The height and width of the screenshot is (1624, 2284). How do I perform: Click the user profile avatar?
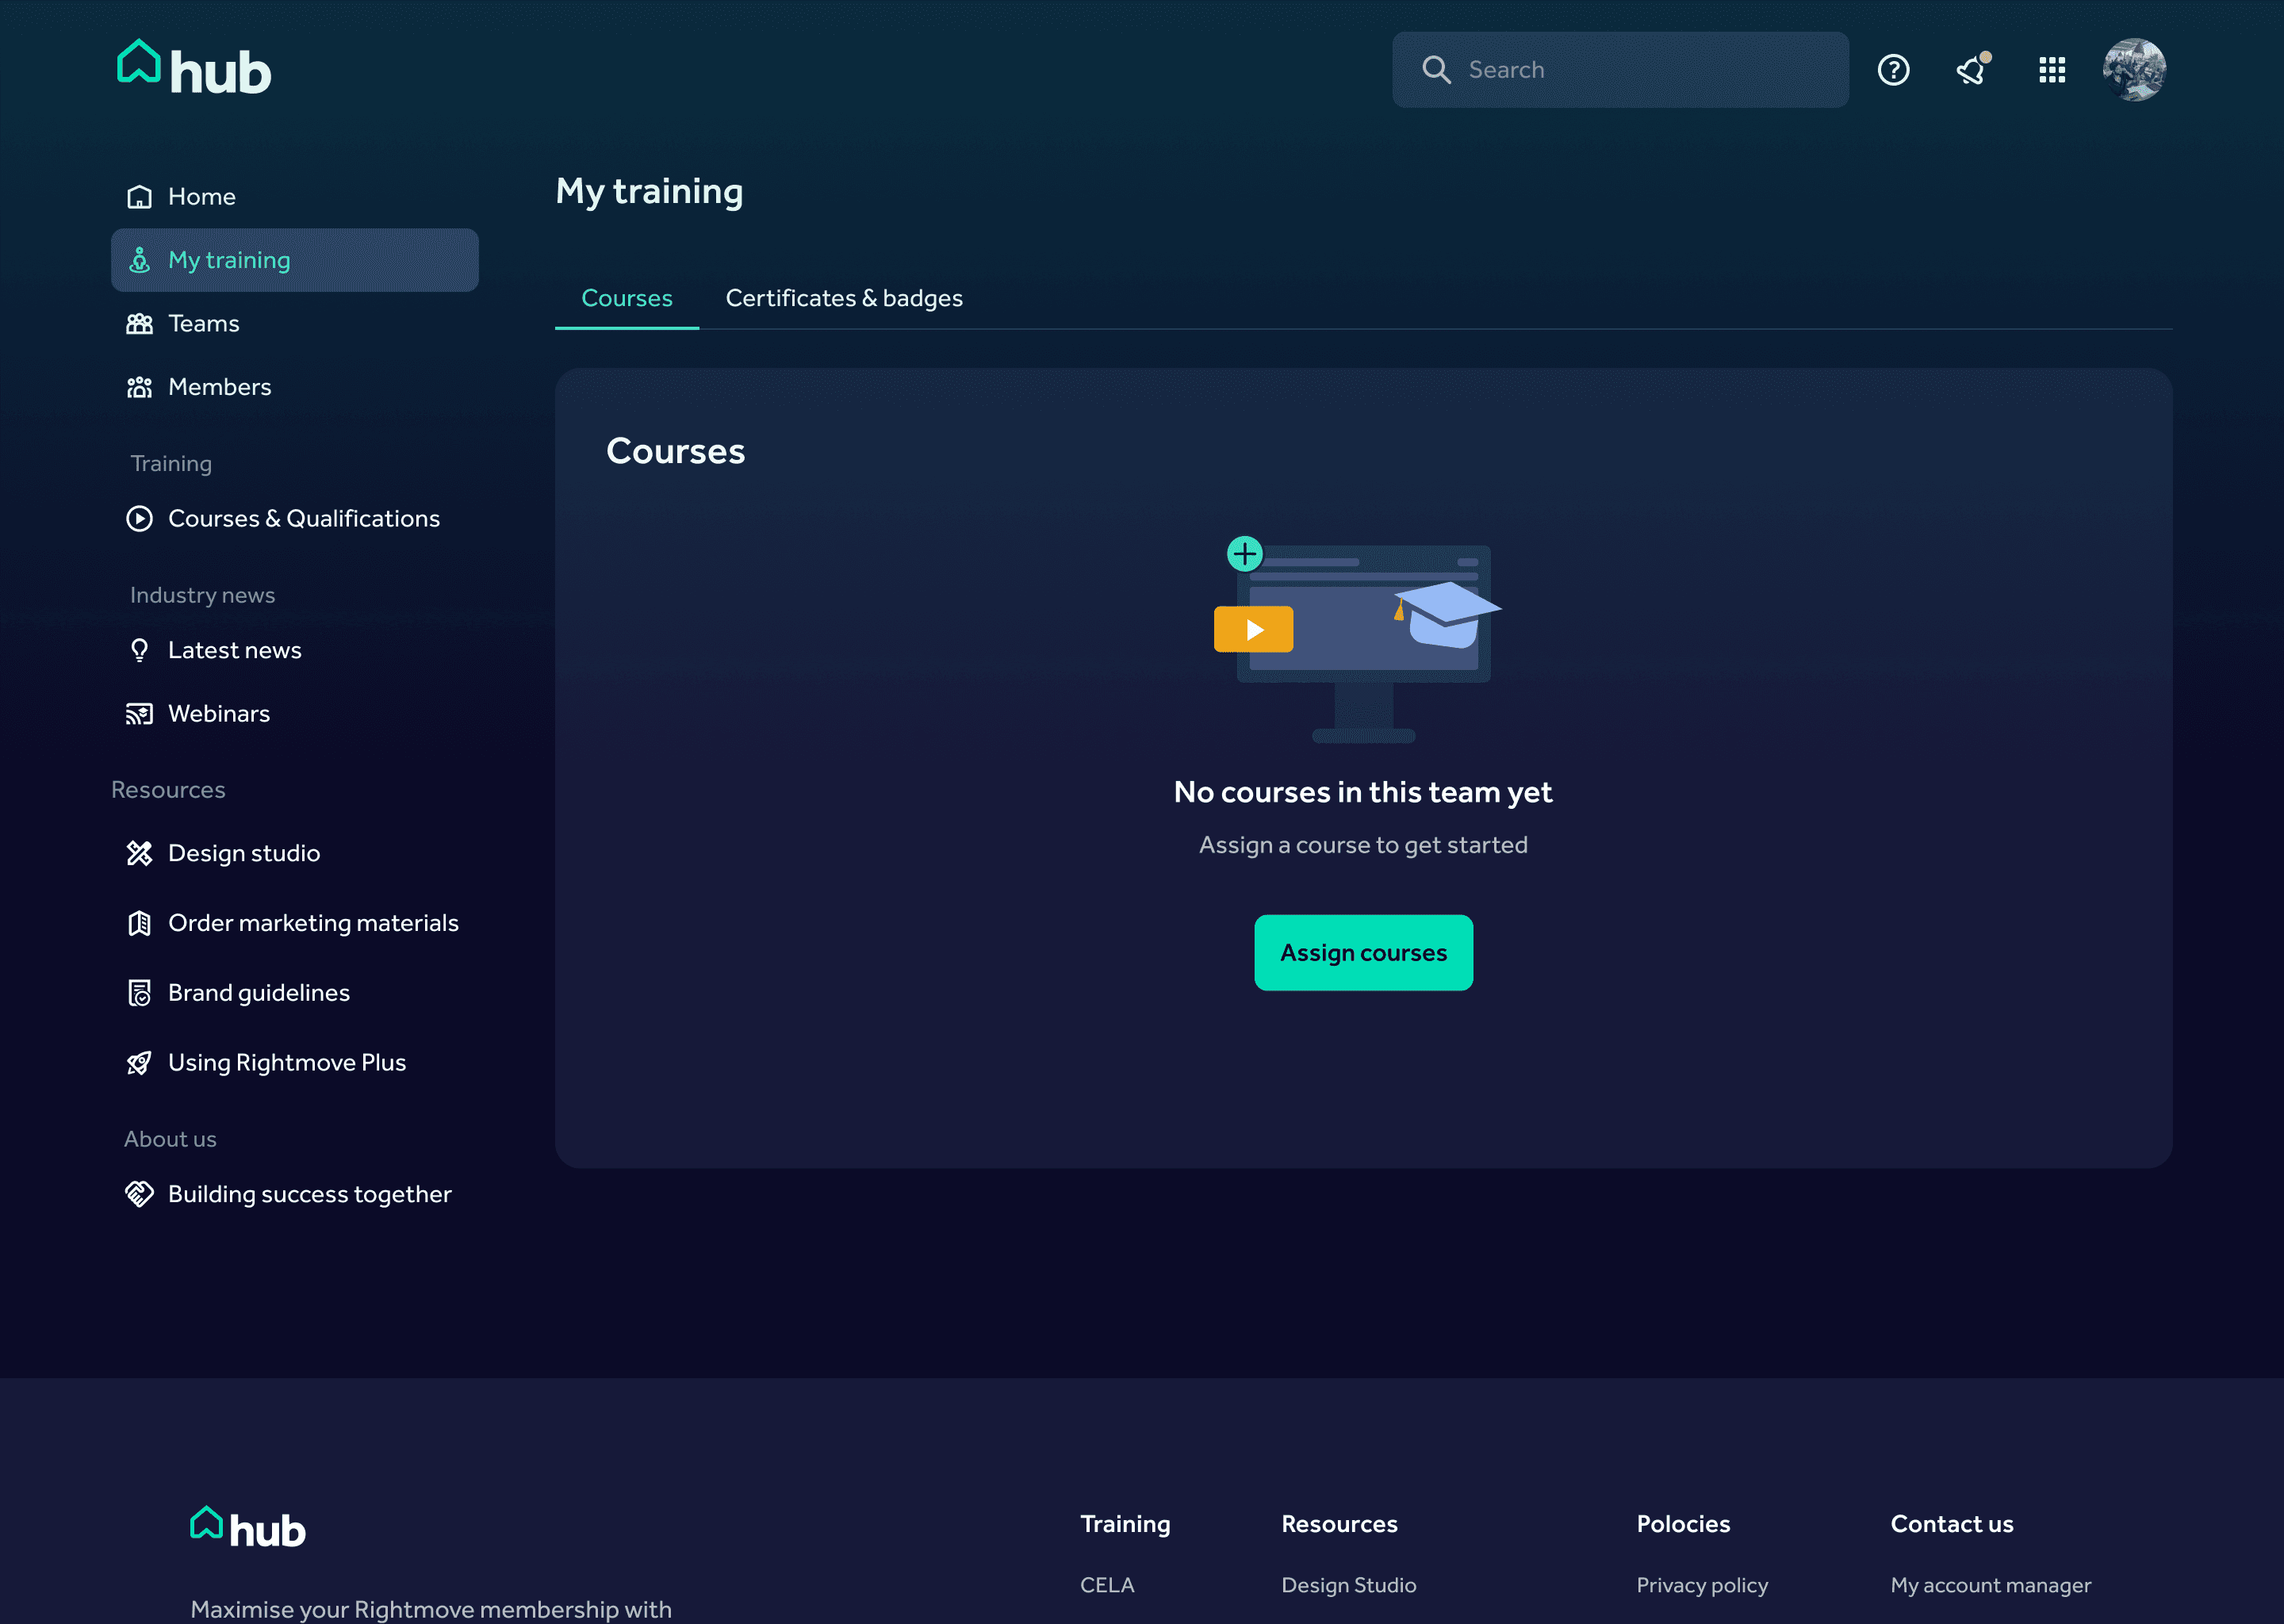(2134, 70)
